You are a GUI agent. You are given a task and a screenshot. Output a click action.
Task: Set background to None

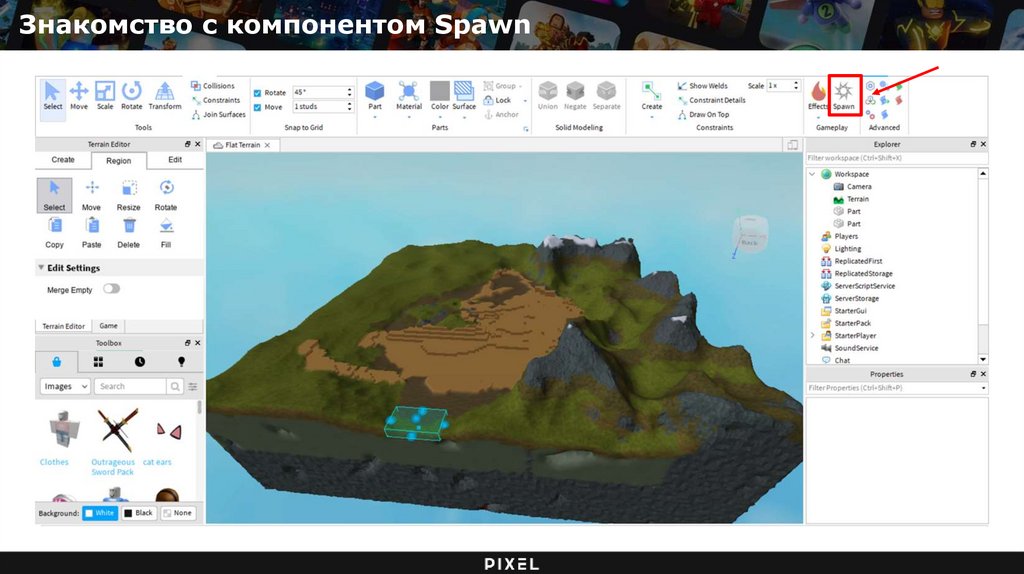(178, 513)
